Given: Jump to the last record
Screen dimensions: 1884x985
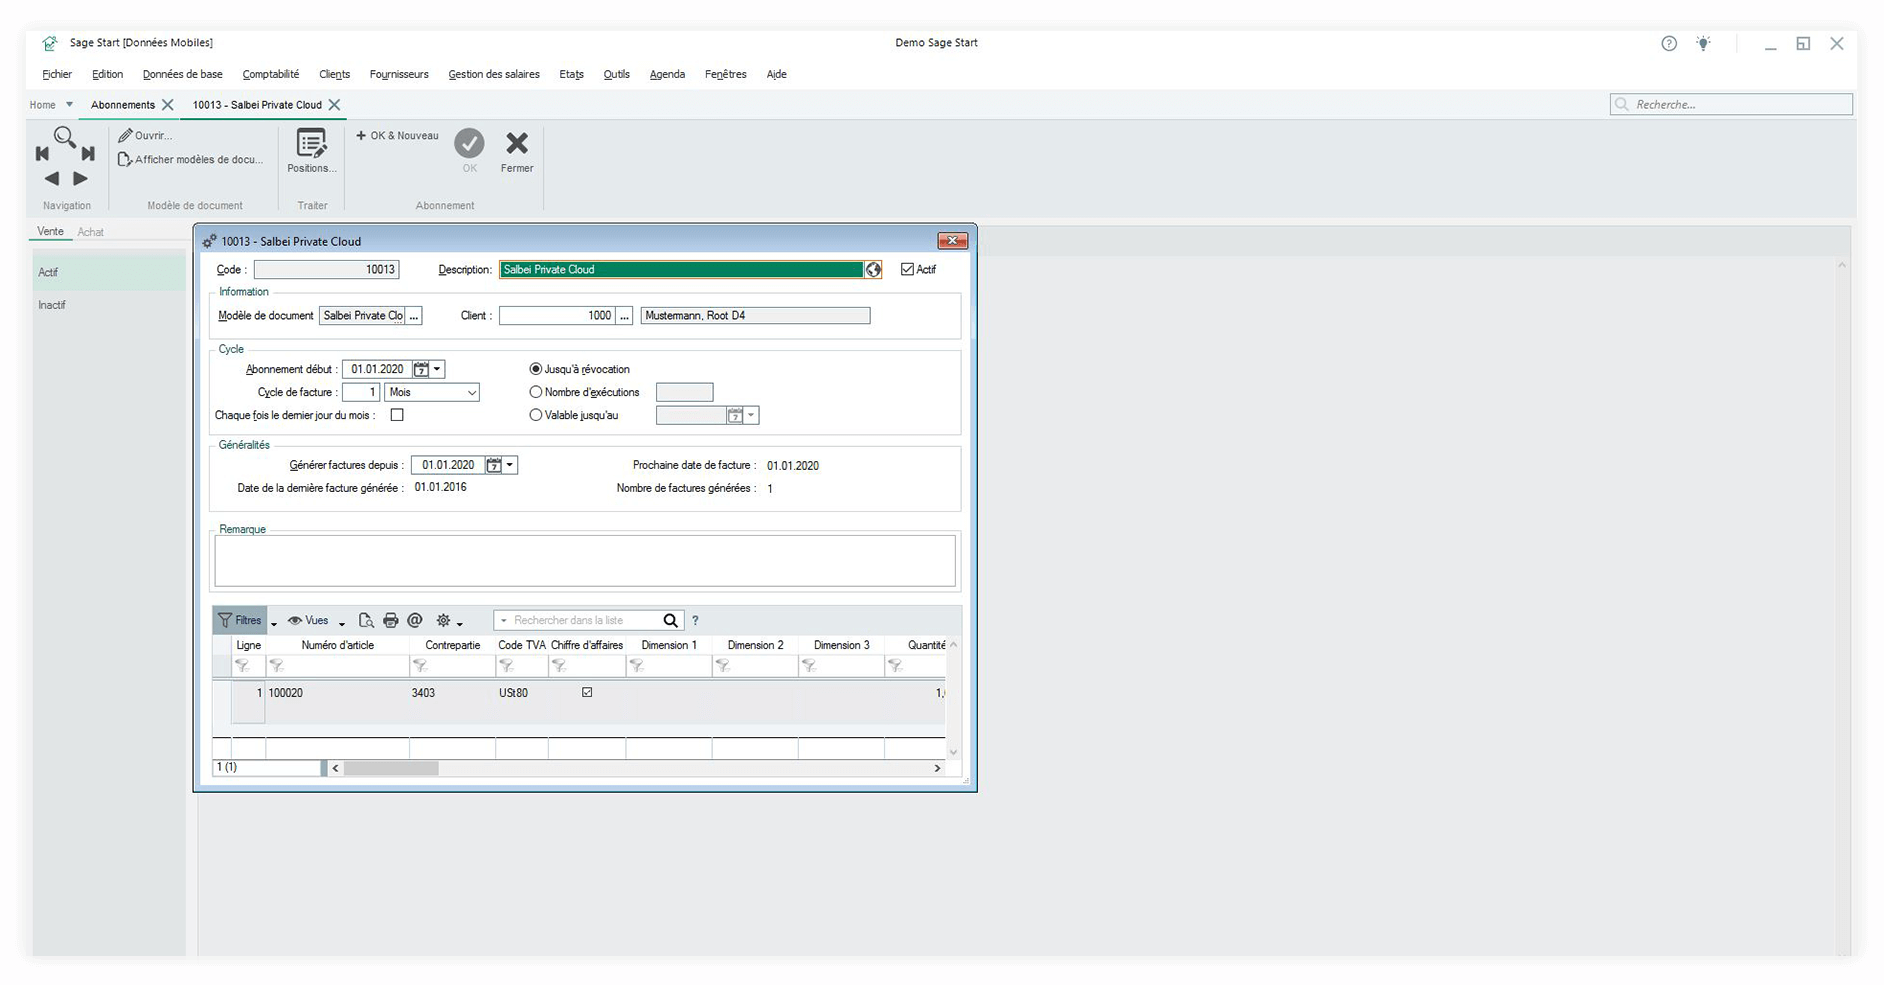Looking at the screenshot, I should coord(88,153).
